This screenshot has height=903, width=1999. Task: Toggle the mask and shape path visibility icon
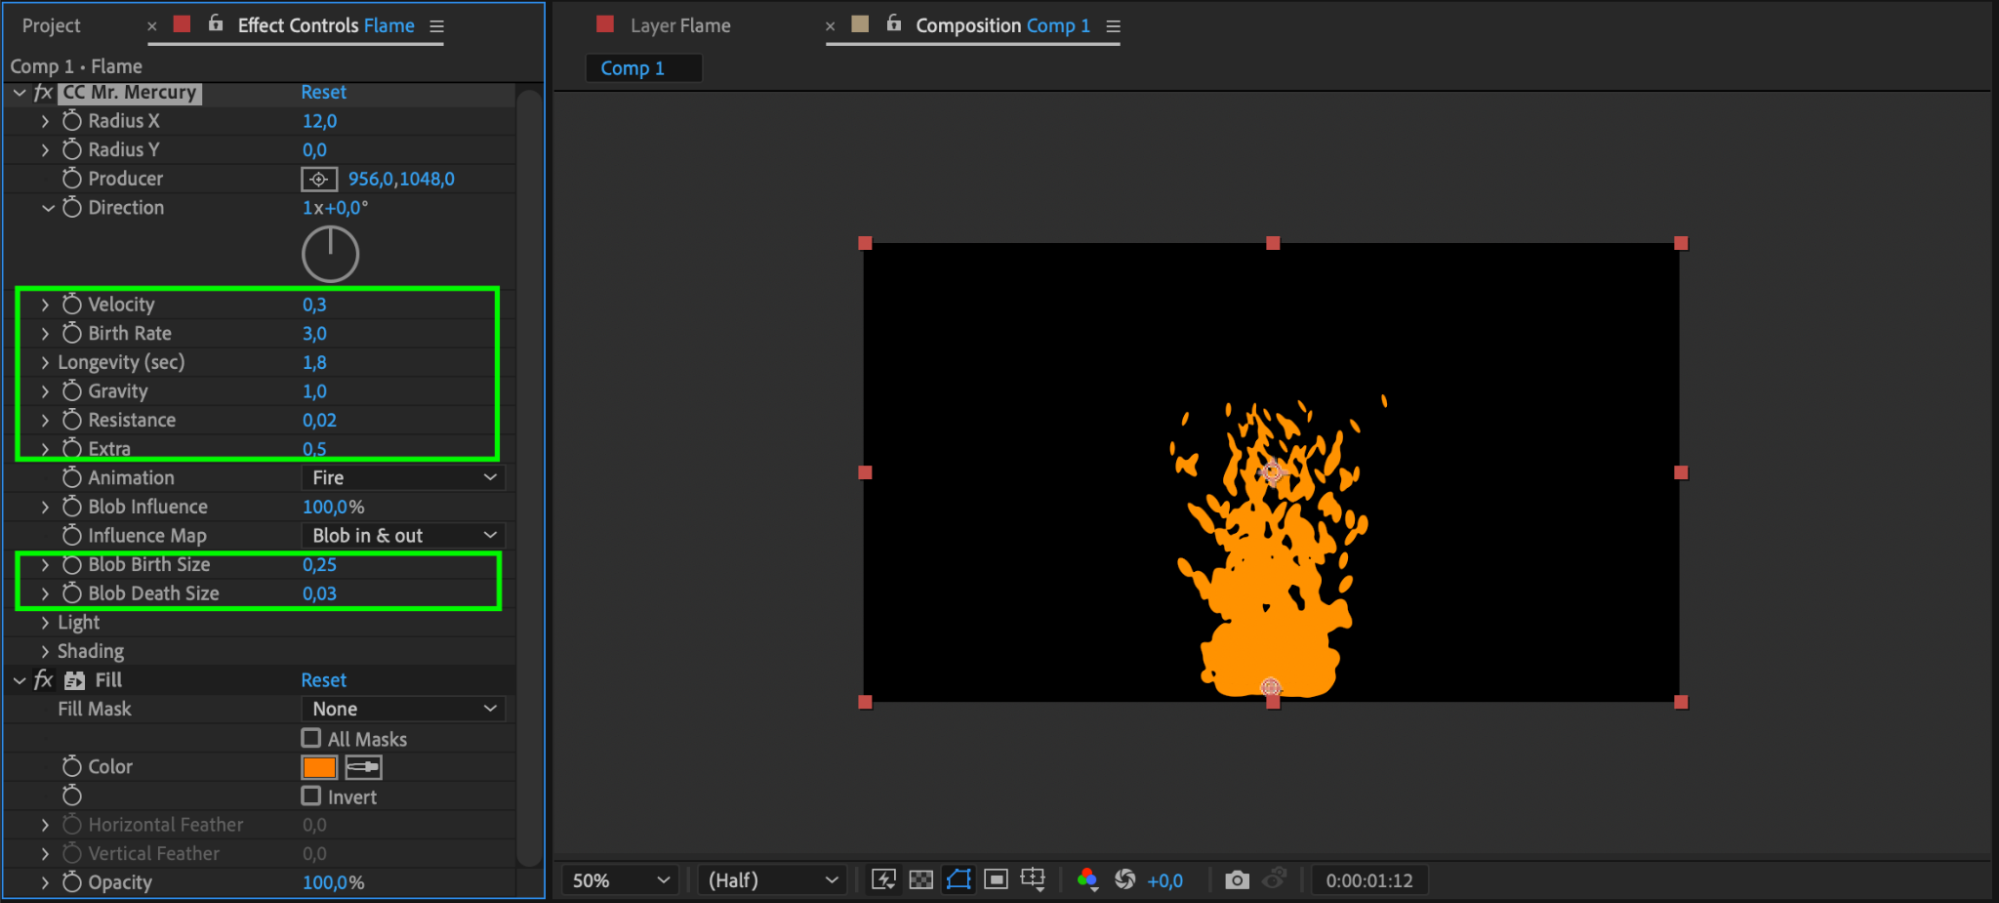[x=958, y=880]
